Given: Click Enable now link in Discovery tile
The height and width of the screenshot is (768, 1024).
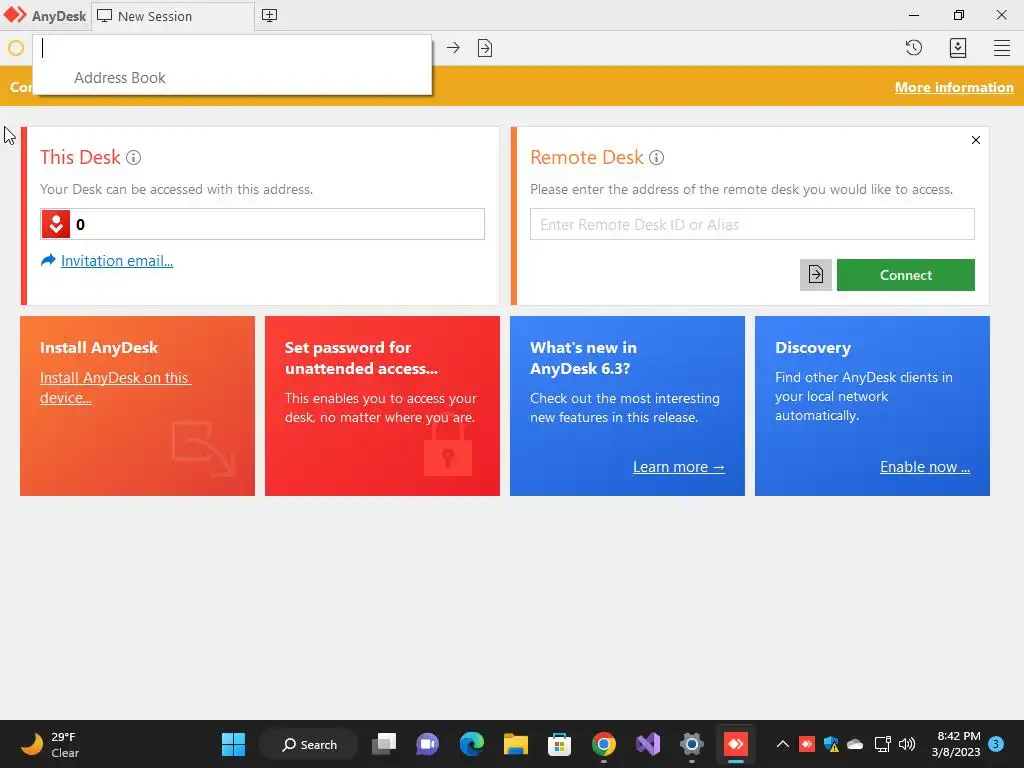Looking at the screenshot, I should click(x=925, y=467).
